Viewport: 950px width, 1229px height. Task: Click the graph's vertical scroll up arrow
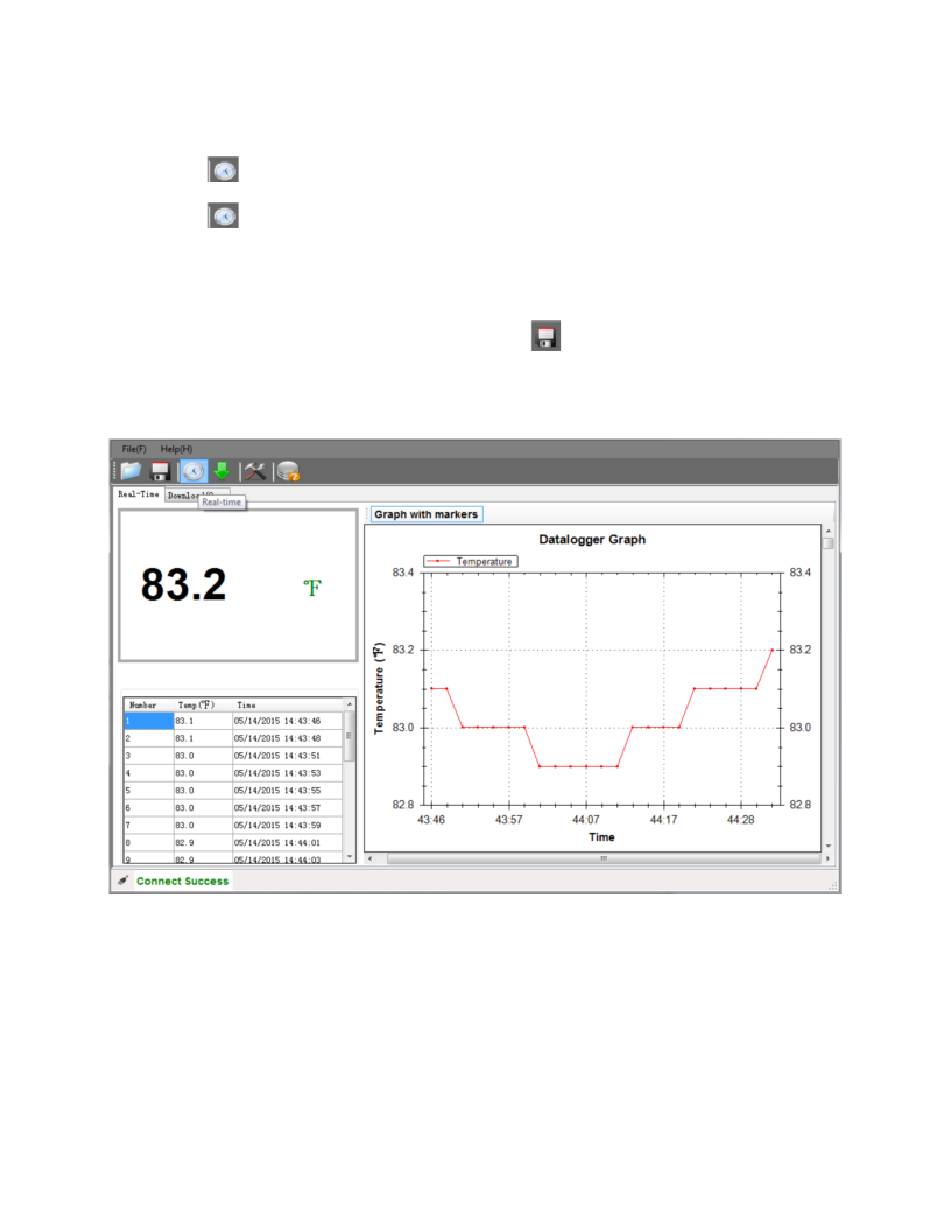click(828, 530)
